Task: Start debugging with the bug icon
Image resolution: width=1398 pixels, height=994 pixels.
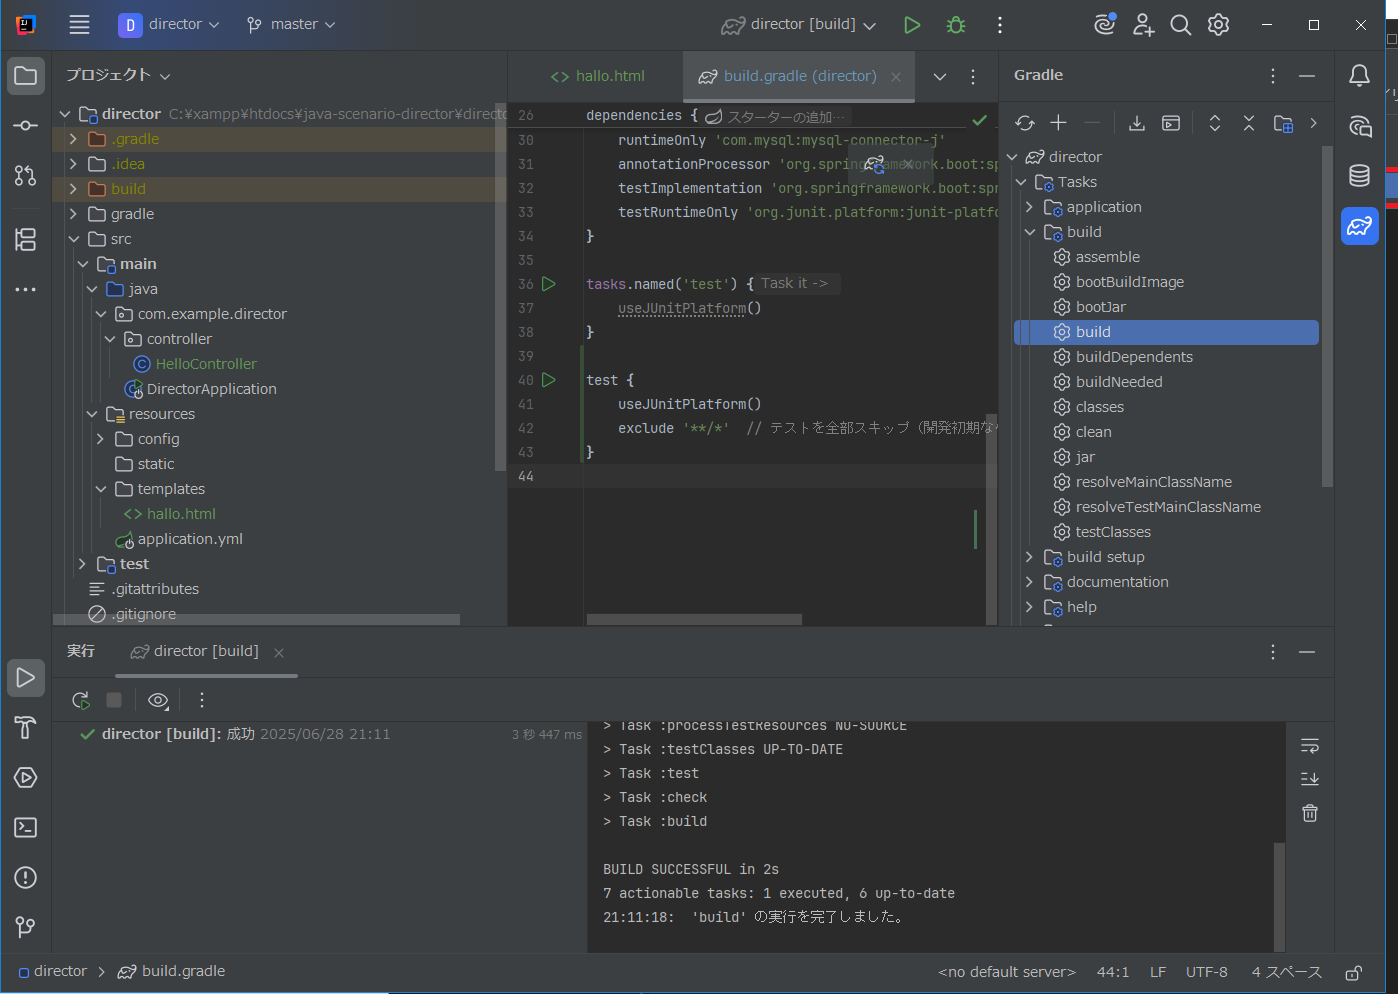Action: pyautogui.click(x=956, y=24)
